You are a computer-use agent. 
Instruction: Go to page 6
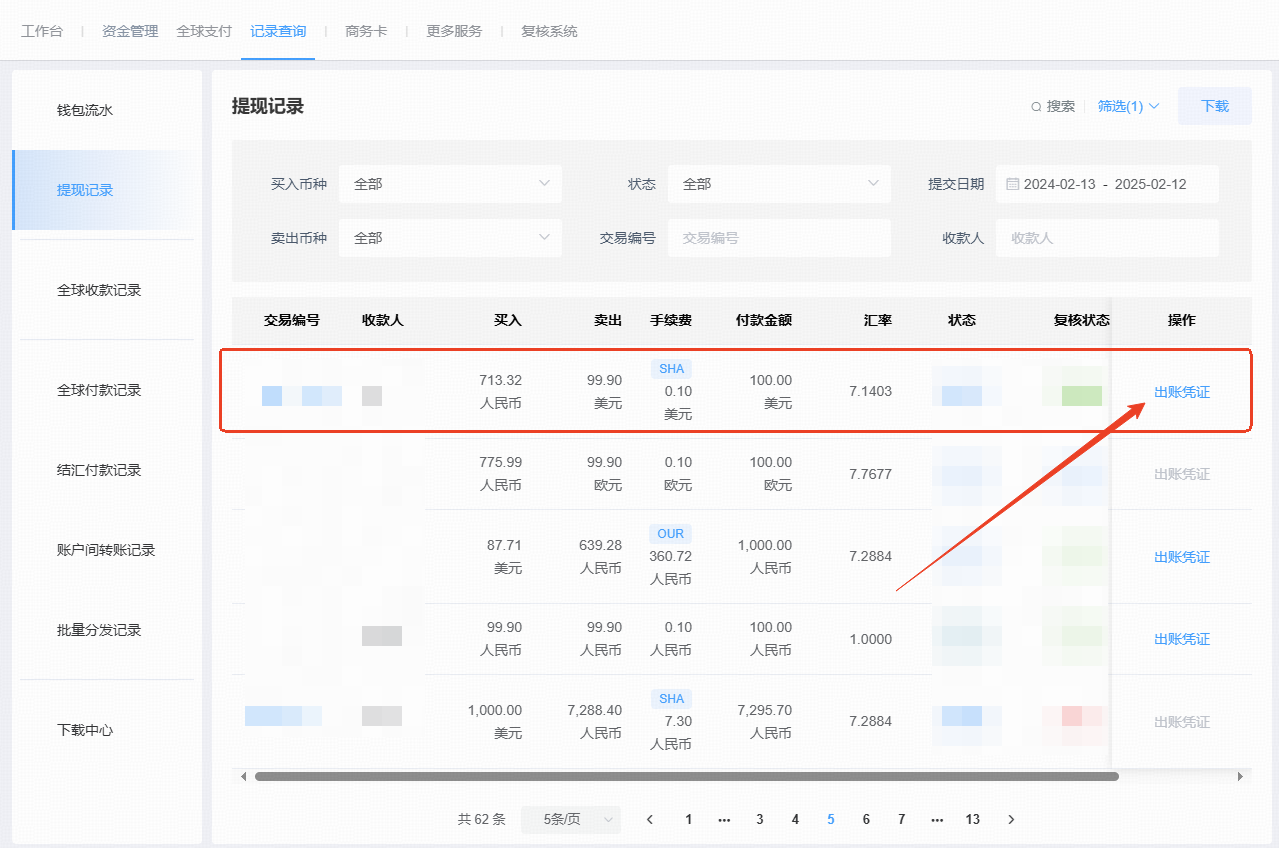[866, 820]
